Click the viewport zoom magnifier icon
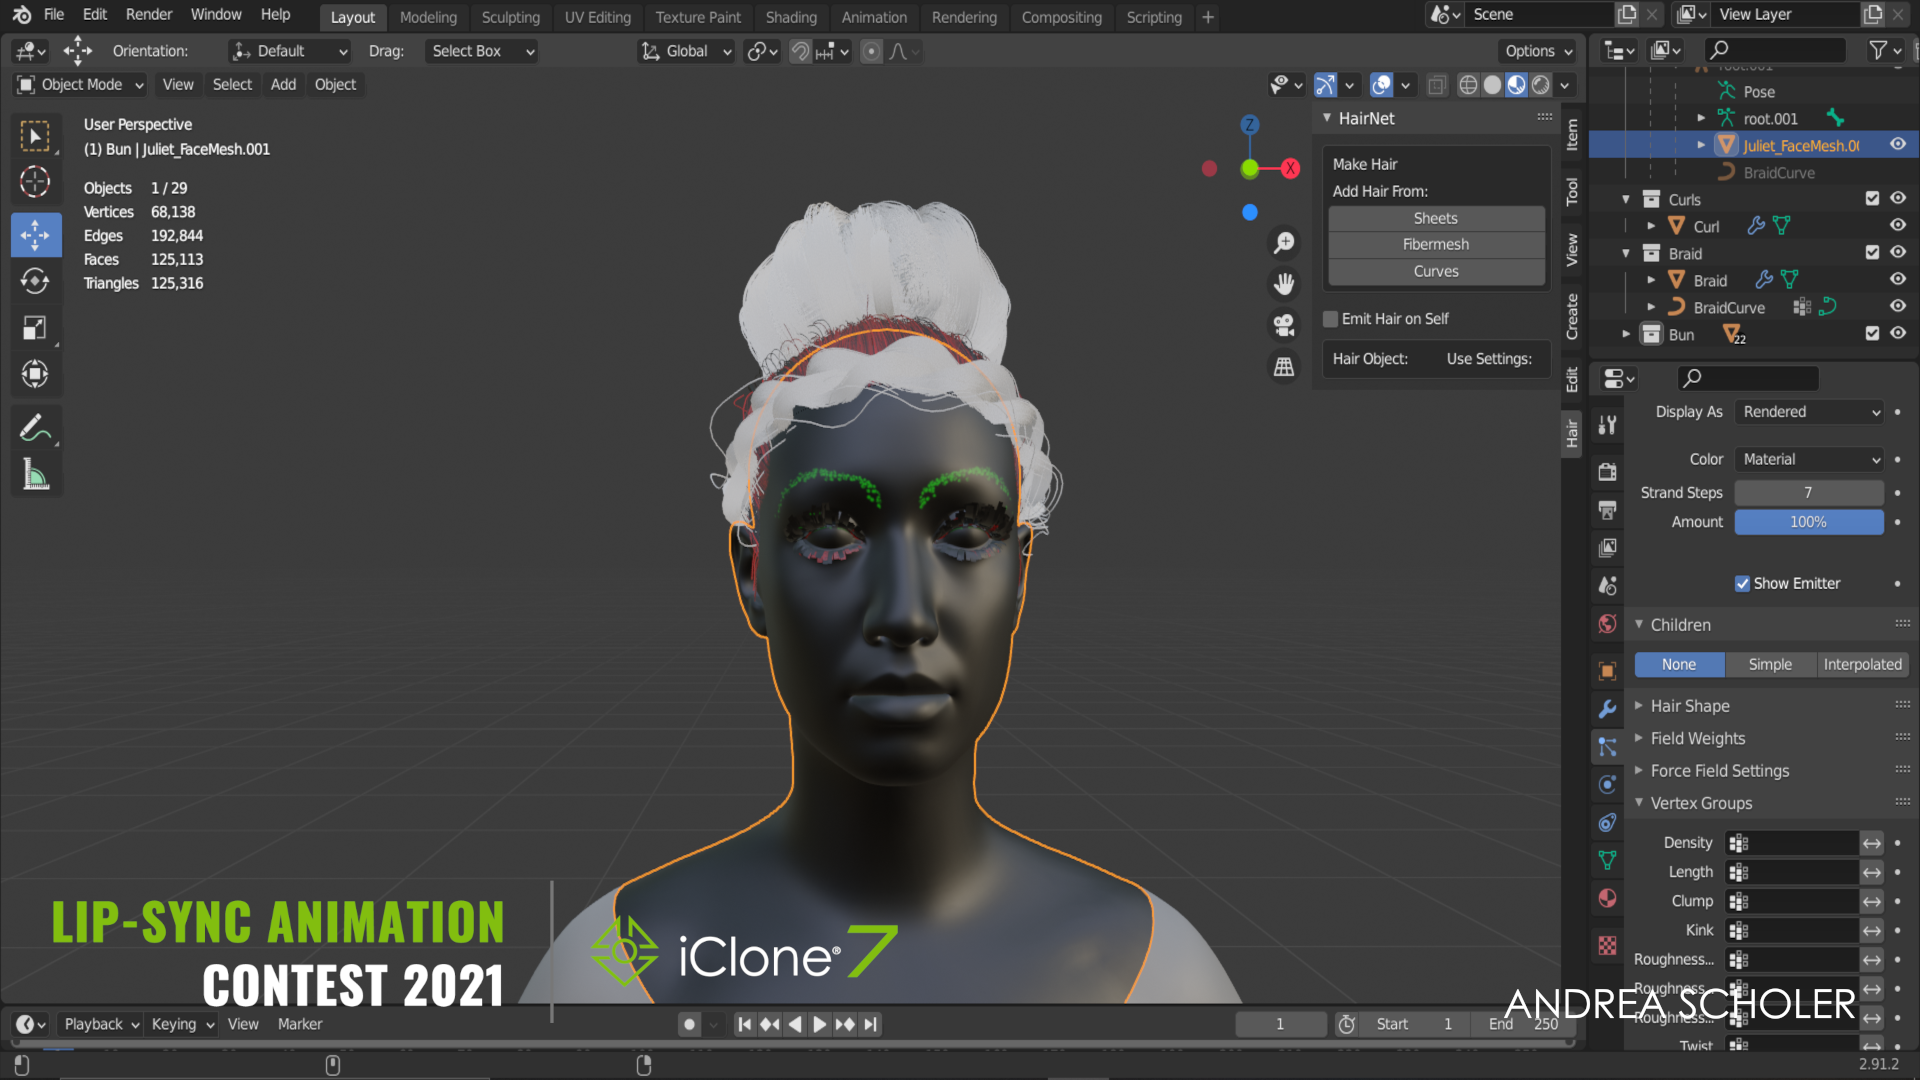This screenshot has width=1920, height=1080. 1284,243
